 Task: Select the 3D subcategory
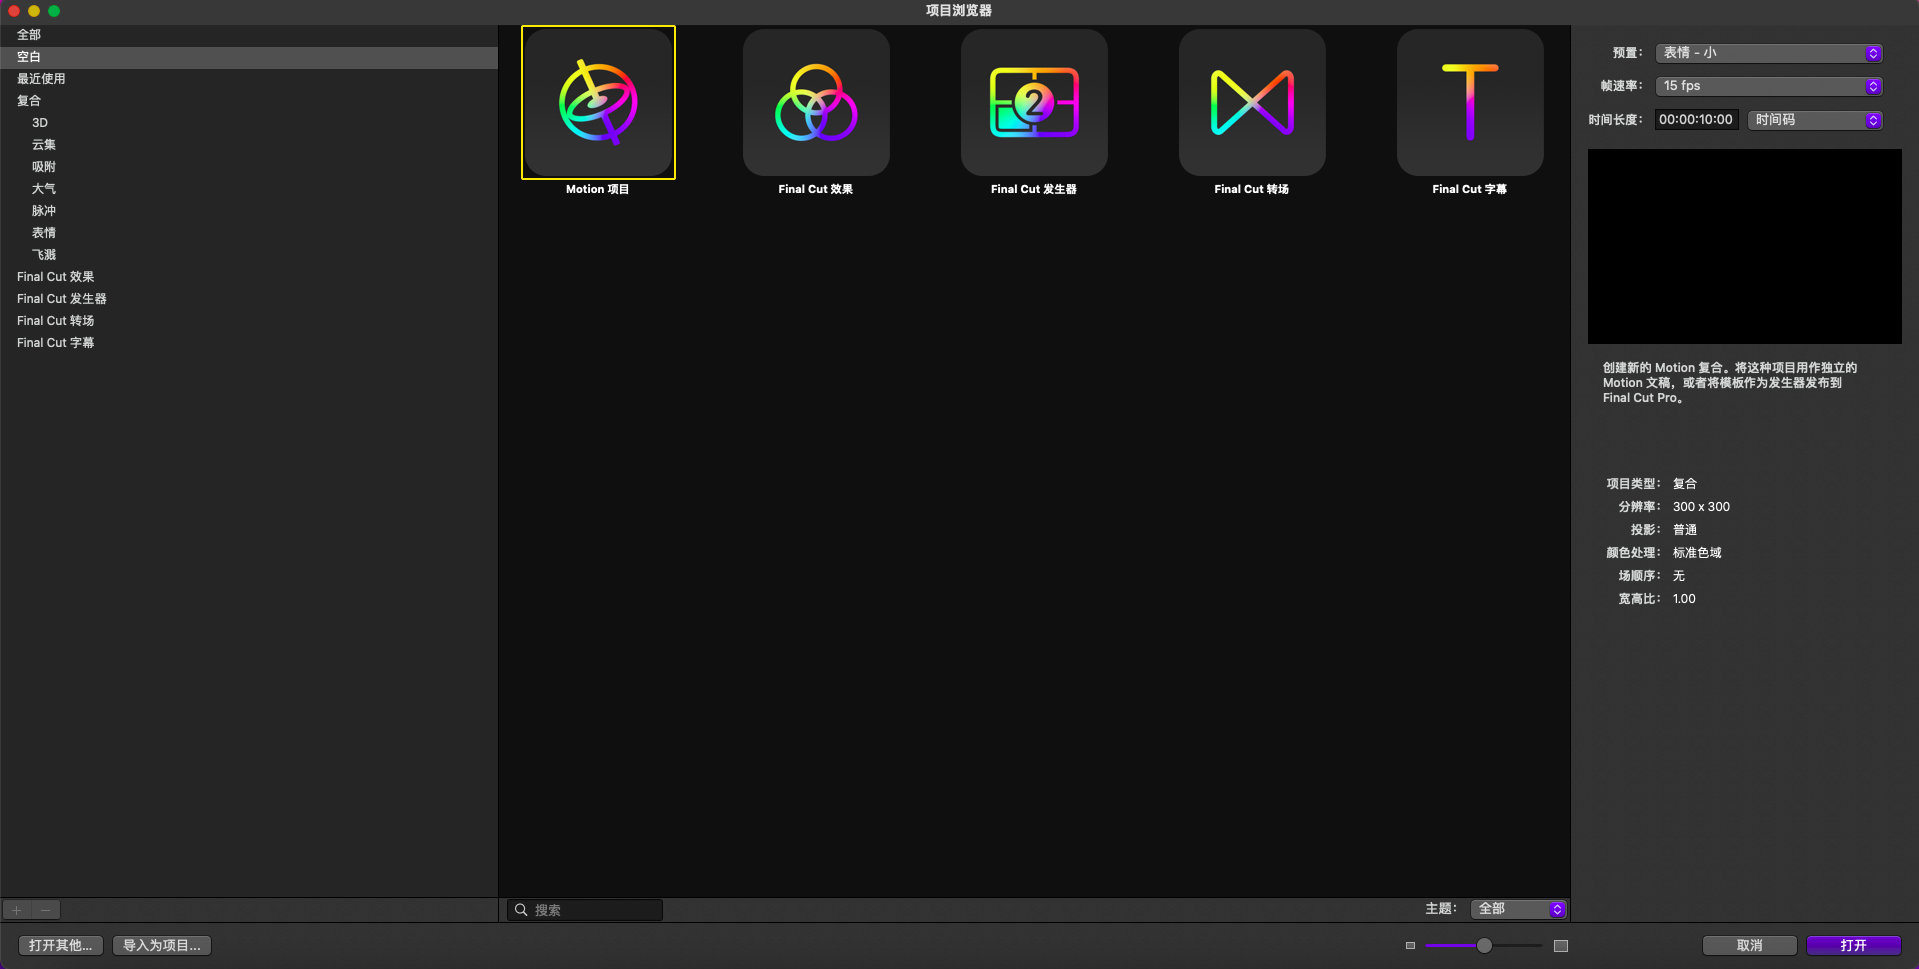coord(249,123)
